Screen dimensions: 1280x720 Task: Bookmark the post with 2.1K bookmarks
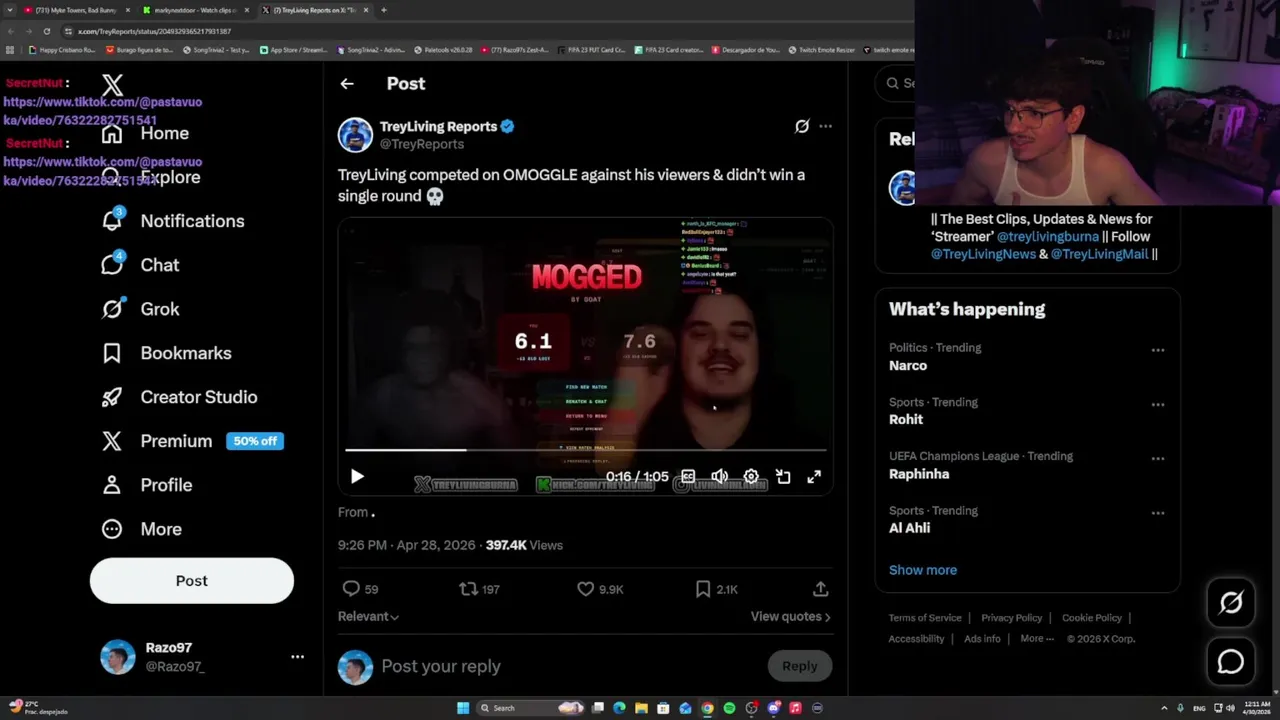pyautogui.click(x=716, y=589)
